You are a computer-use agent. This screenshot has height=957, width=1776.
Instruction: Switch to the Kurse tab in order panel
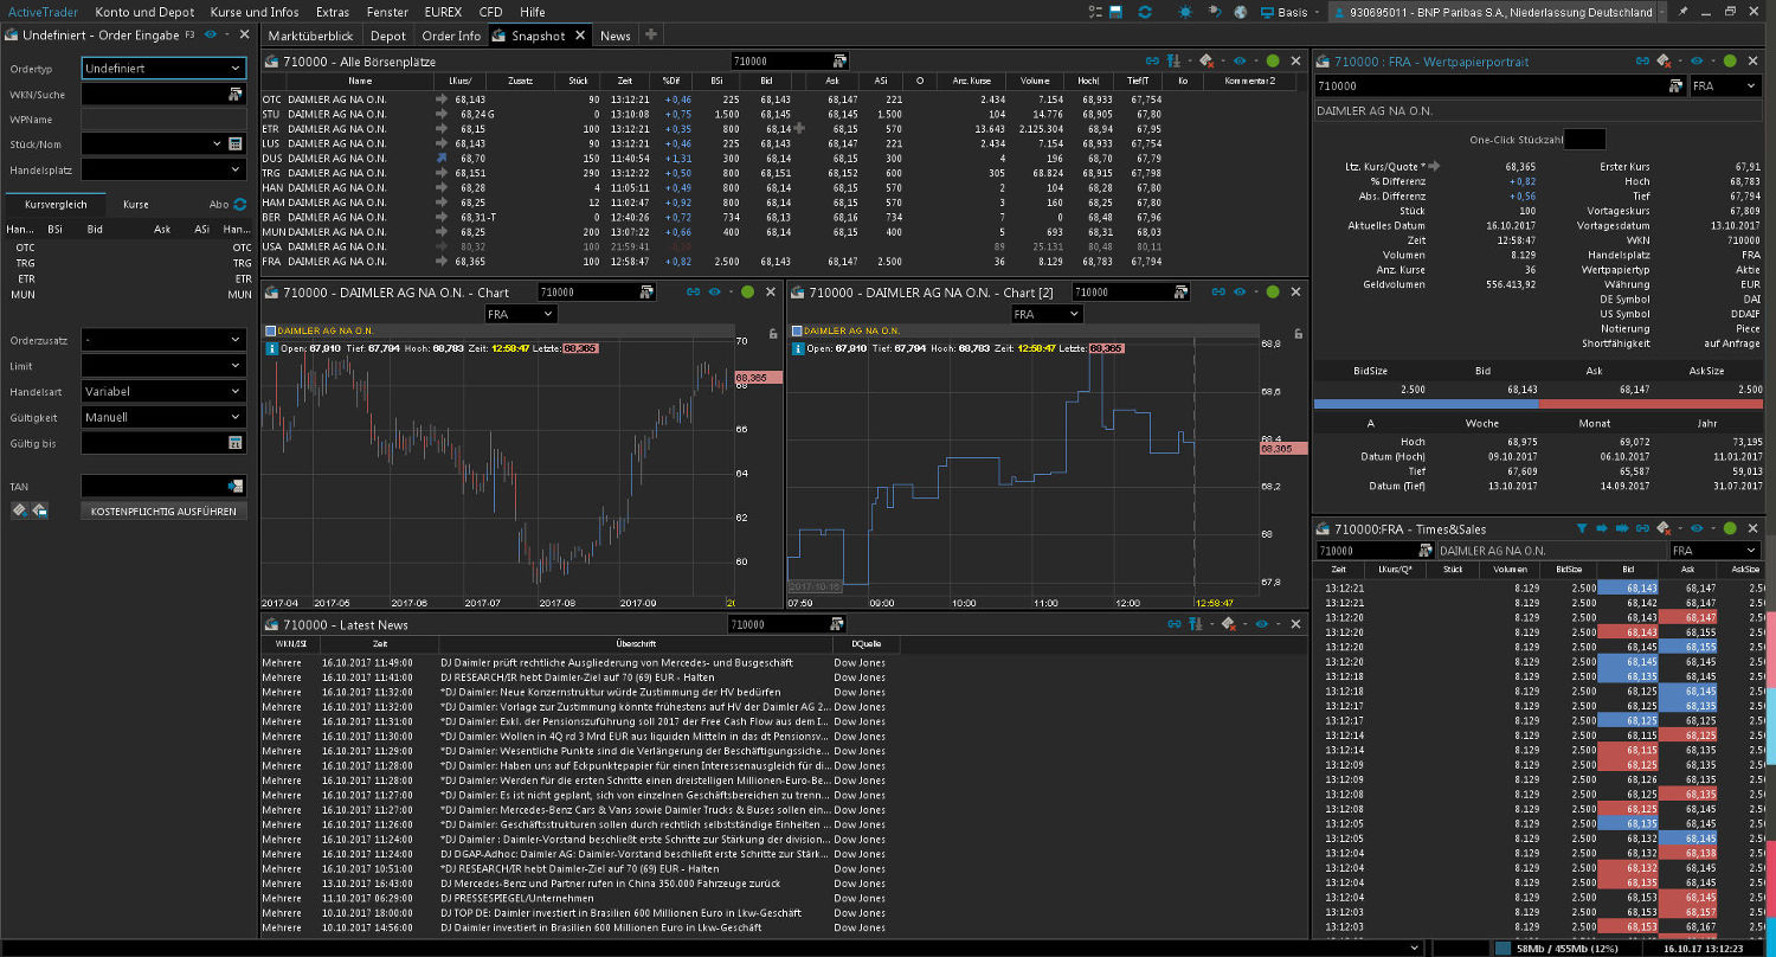pyautogui.click(x=136, y=204)
